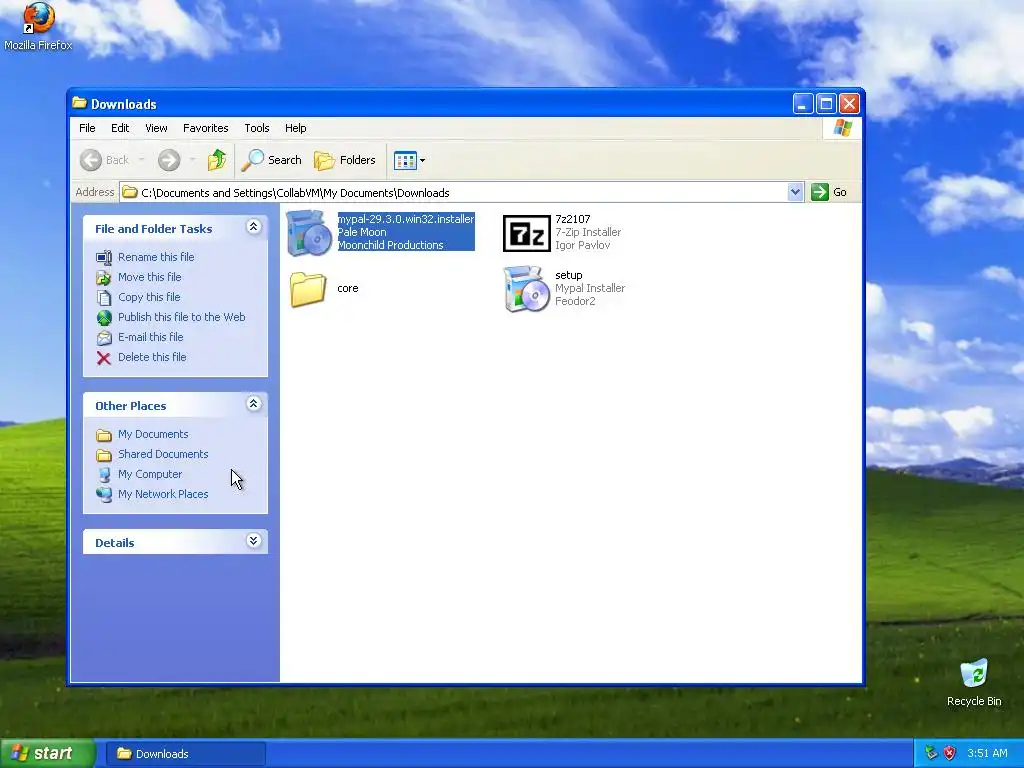Open the Start menu
Screen dimensions: 1024x768
click(x=47, y=754)
